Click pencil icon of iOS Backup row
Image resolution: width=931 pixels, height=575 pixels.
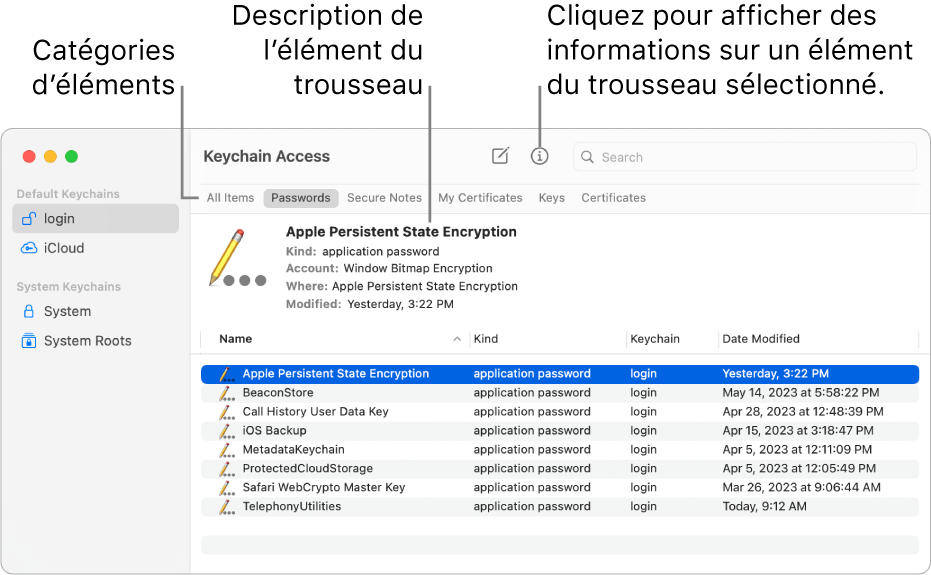coord(227,431)
